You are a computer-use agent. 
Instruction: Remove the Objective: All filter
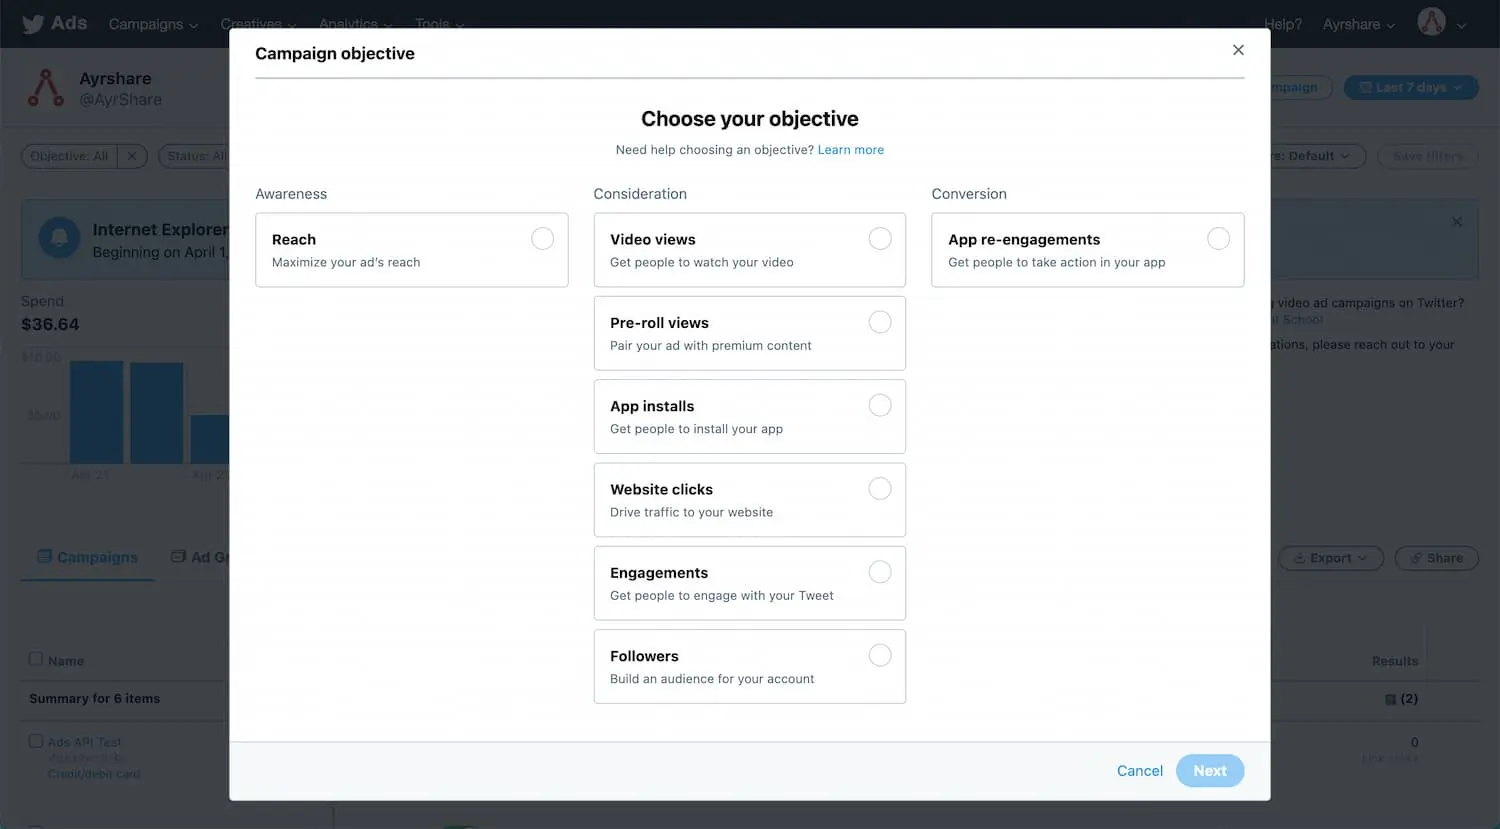(132, 156)
